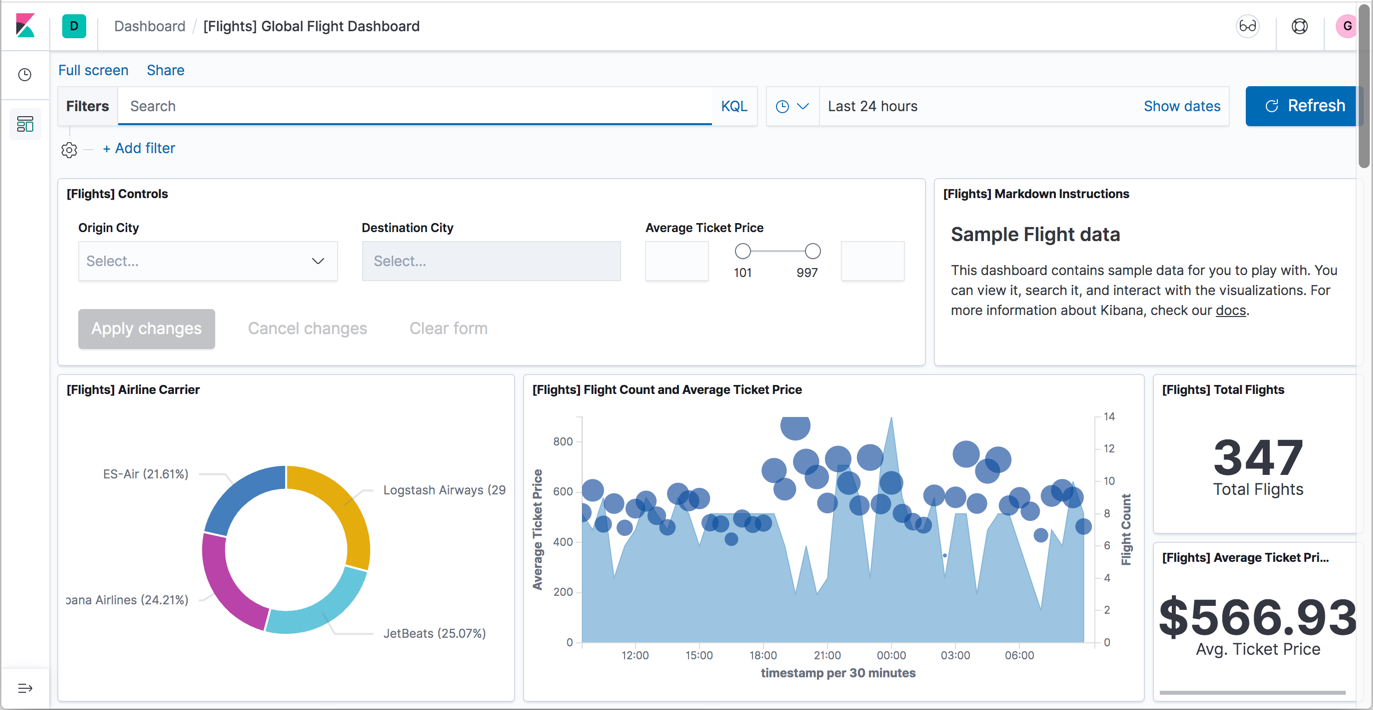This screenshot has width=1373, height=710.
Task: Open the Recently viewed clock icon
Action: [25, 75]
